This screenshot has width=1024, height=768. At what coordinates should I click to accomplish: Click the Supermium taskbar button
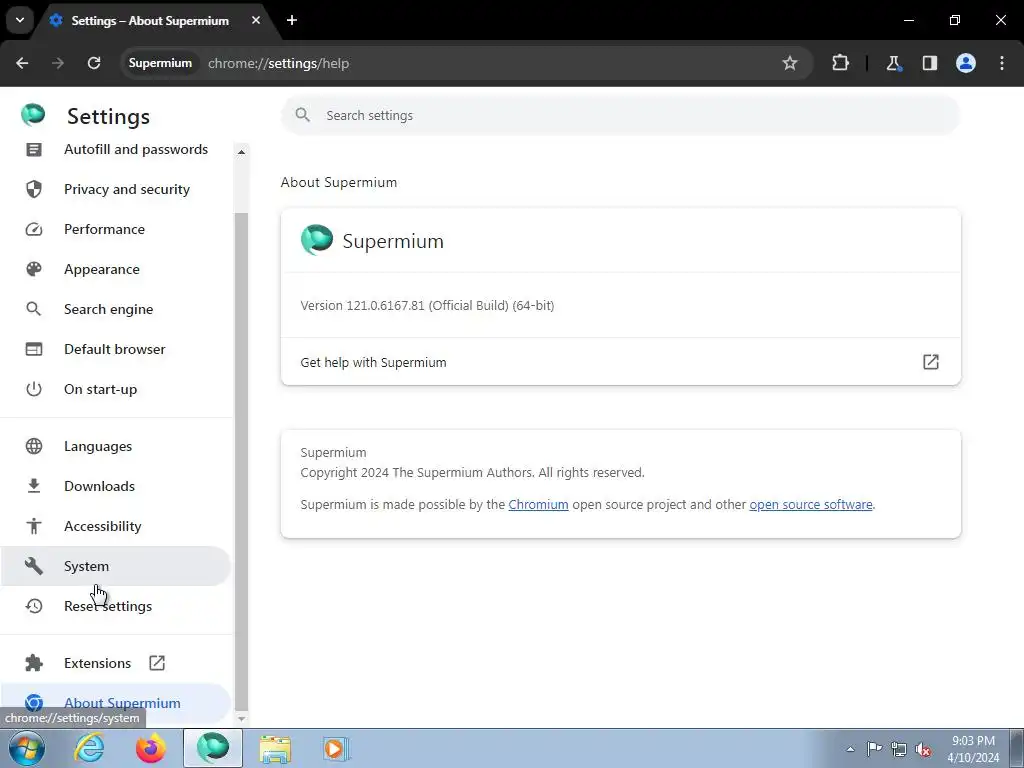point(213,748)
